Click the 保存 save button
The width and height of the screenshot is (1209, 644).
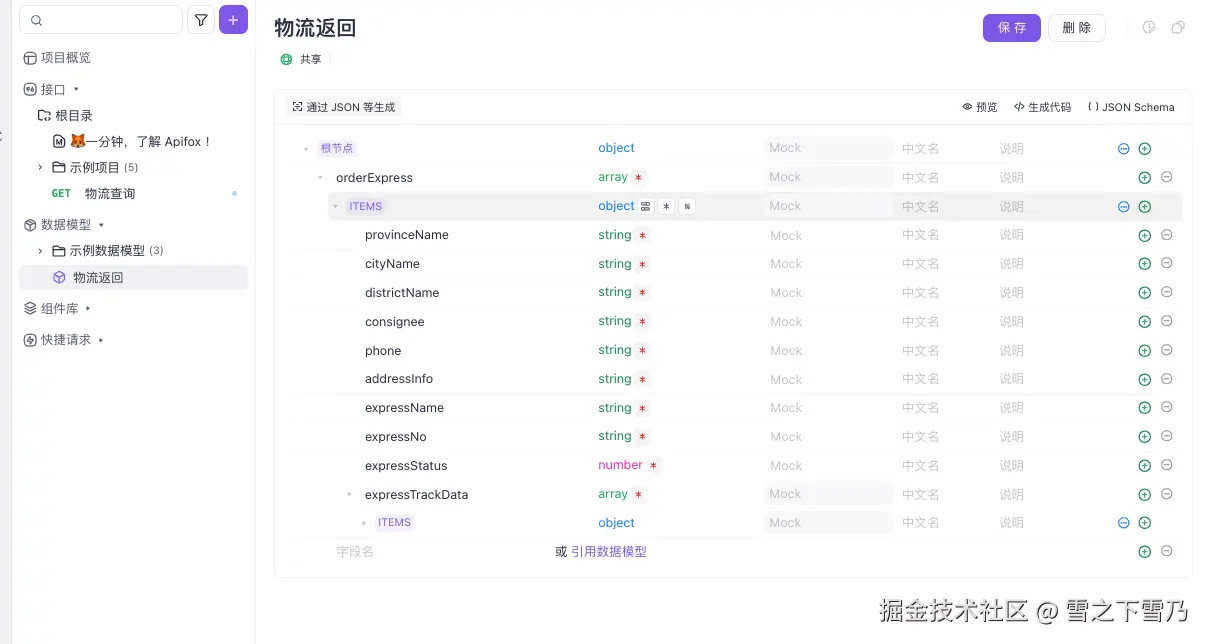(x=1012, y=27)
